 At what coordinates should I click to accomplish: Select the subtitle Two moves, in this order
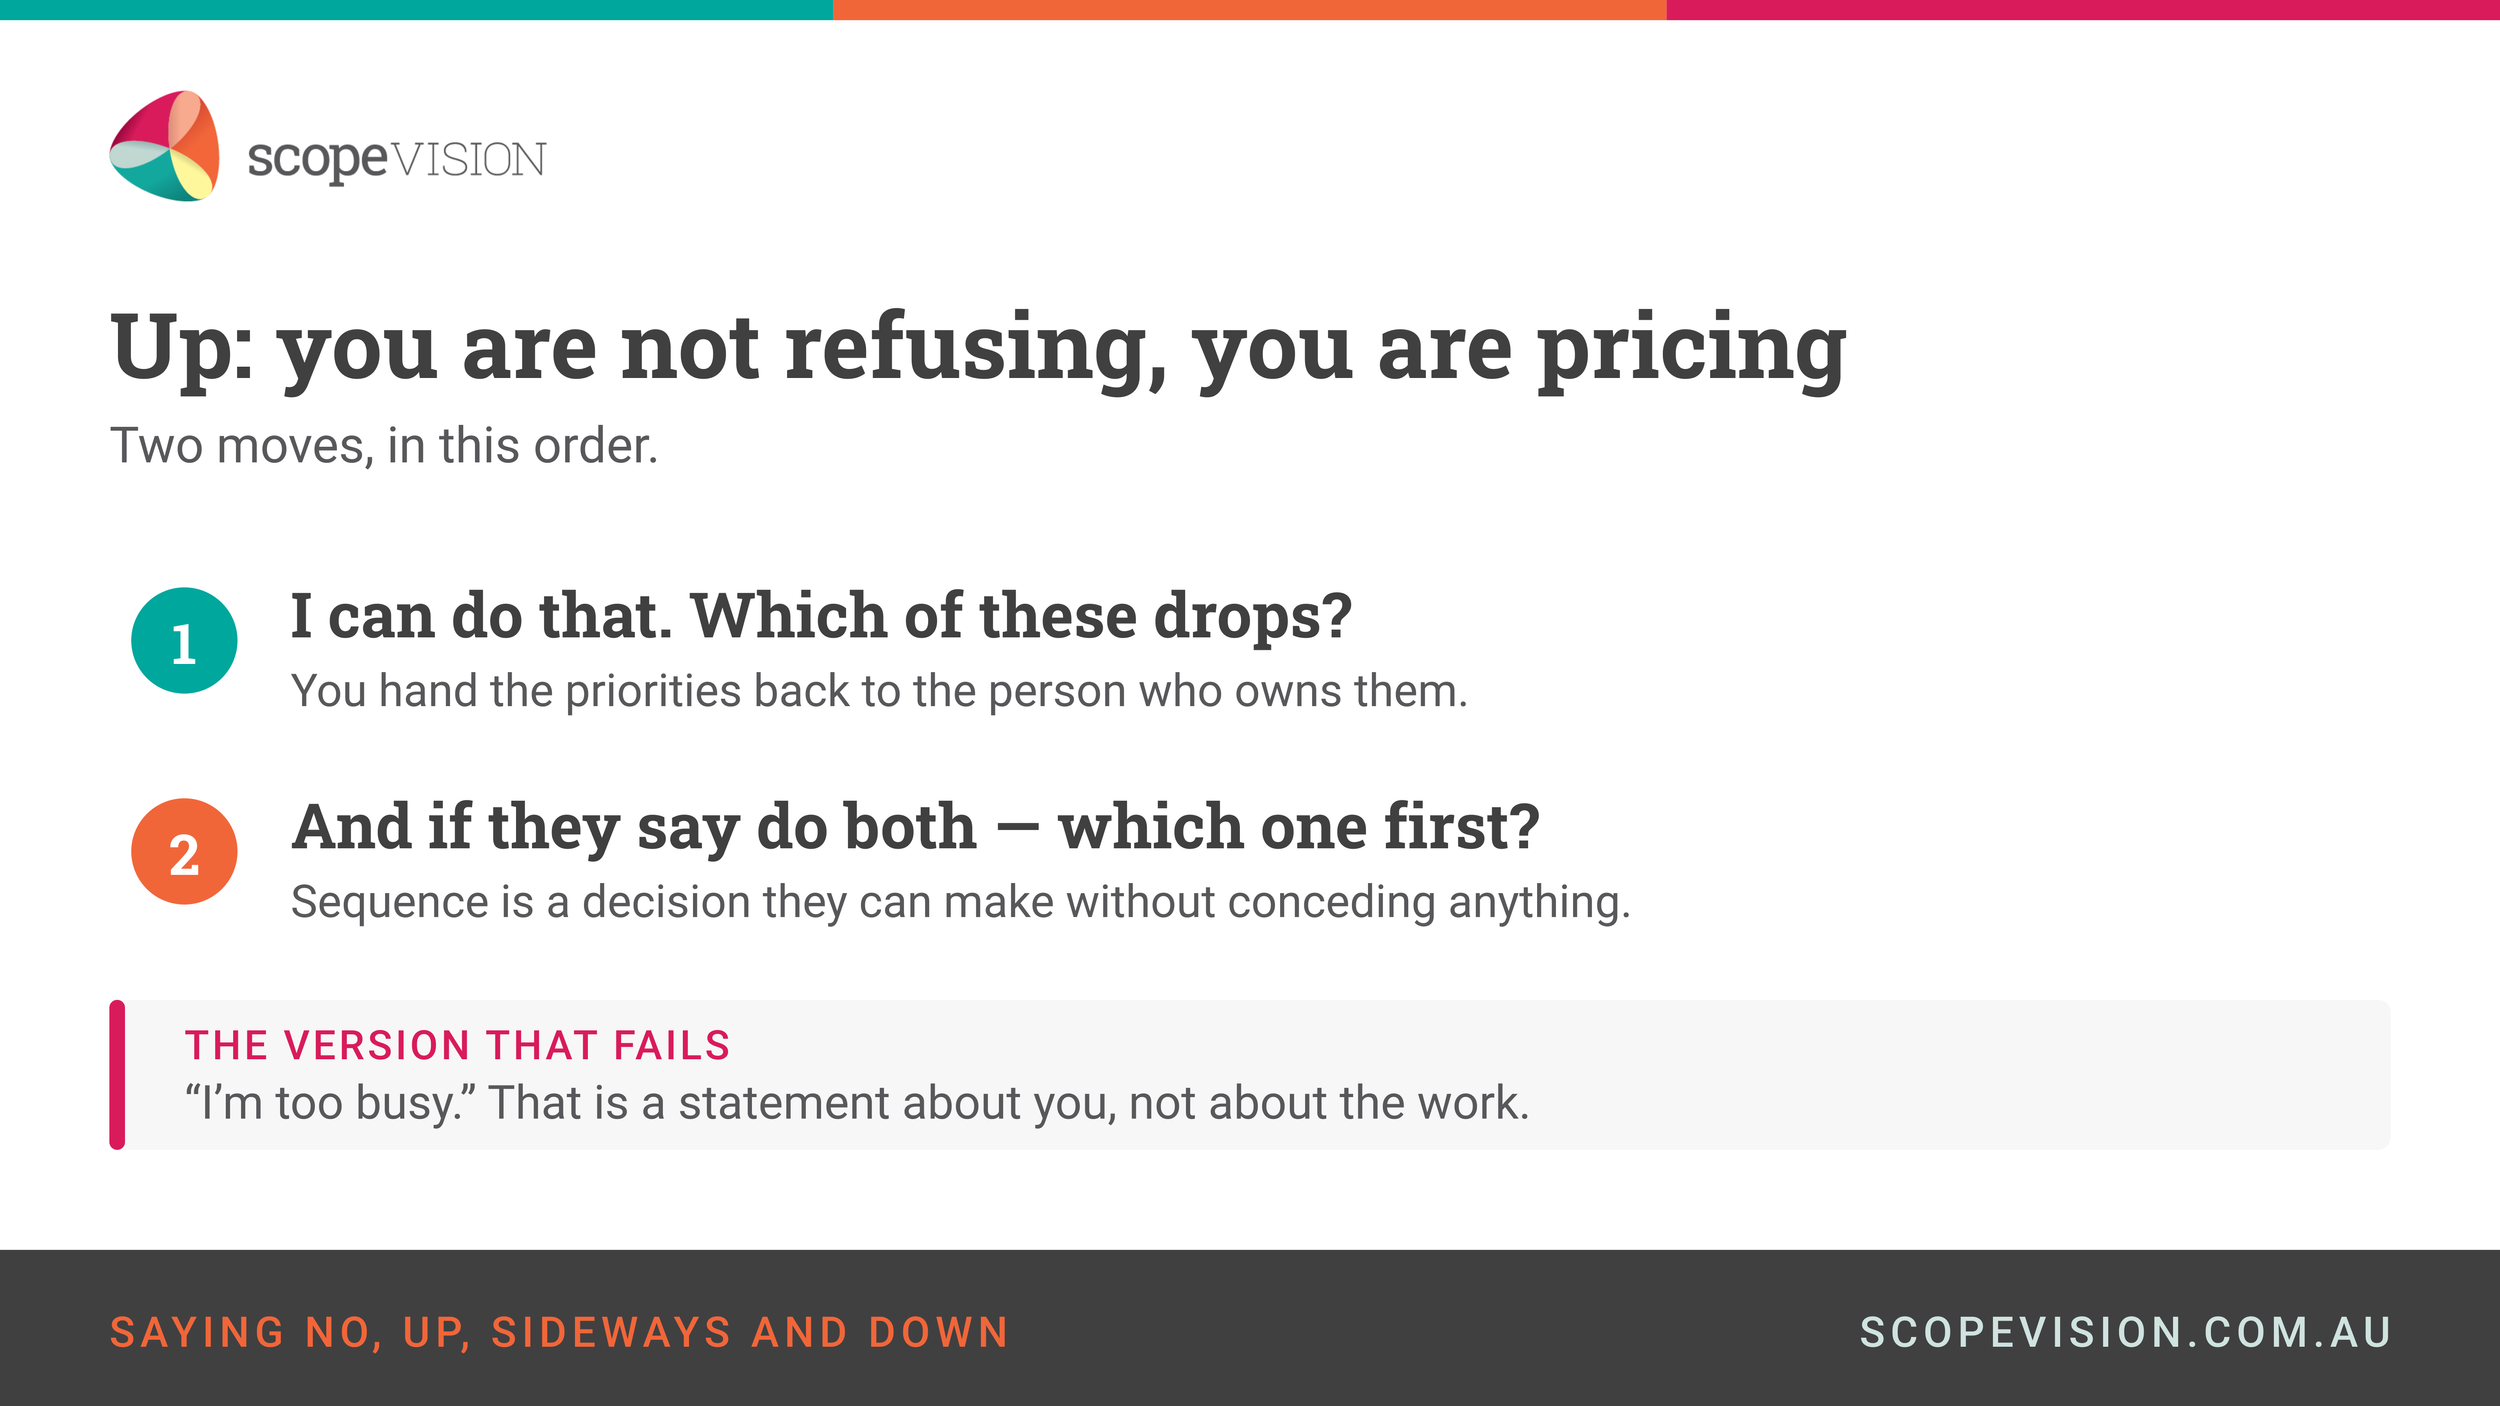(x=384, y=446)
